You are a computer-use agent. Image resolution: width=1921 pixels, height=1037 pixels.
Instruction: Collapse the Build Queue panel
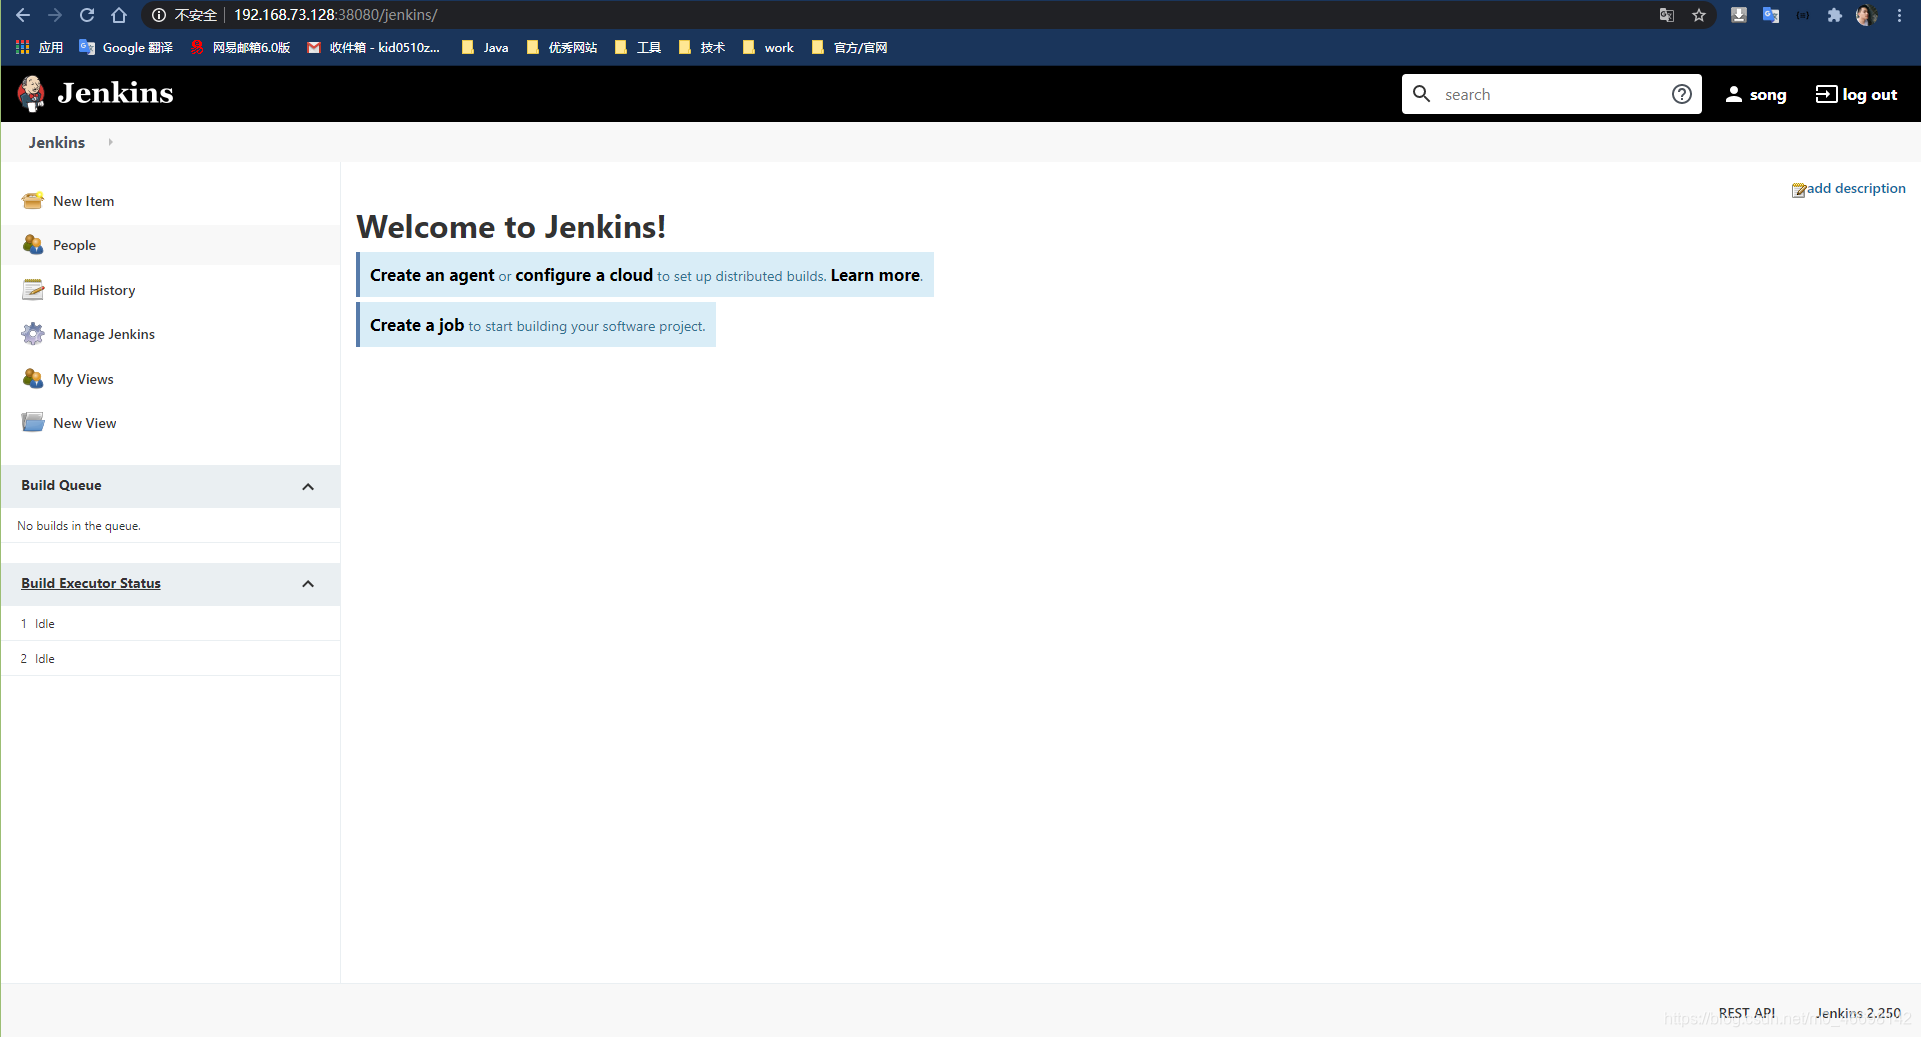(x=308, y=487)
